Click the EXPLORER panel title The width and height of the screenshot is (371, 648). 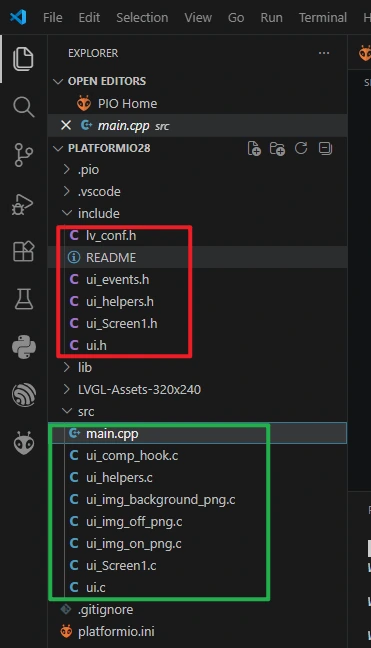tap(93, 53)
